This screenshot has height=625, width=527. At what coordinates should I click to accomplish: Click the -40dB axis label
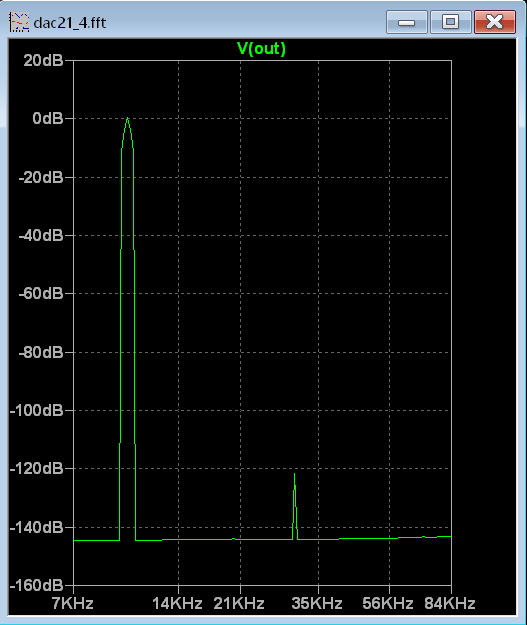tap(41, 236)
